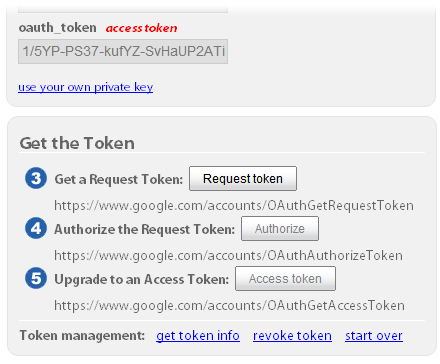
Task: Select the 'revoke token' link
Action: click(292, 336)
